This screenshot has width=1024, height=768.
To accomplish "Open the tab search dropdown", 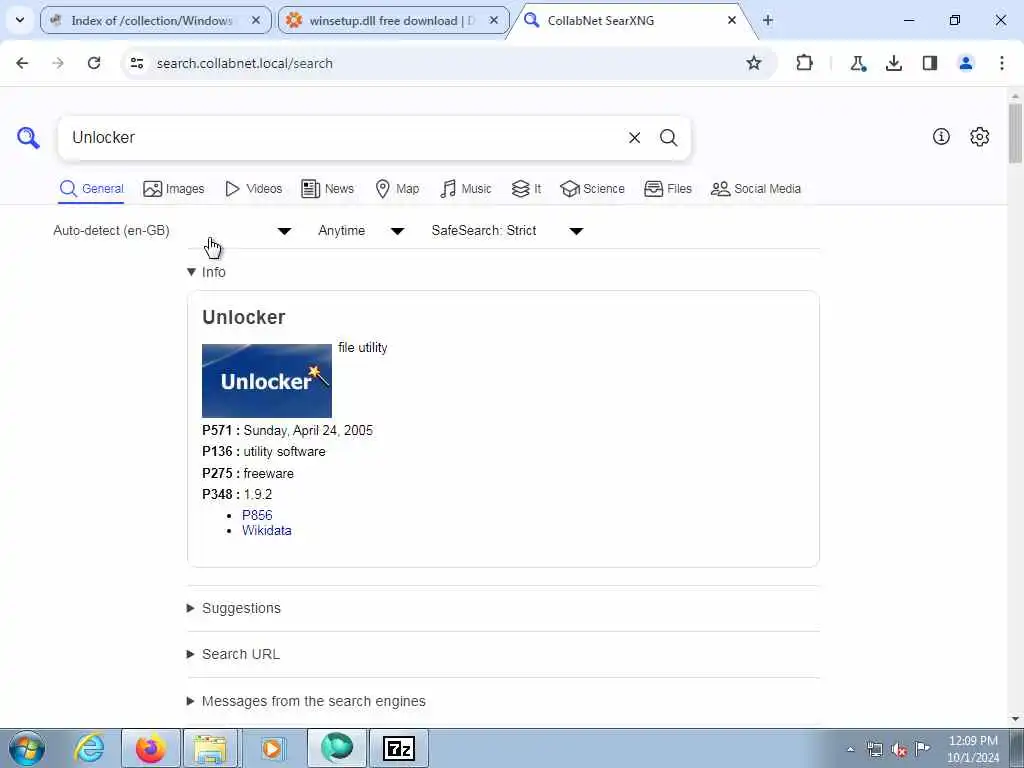I will 20,20.
